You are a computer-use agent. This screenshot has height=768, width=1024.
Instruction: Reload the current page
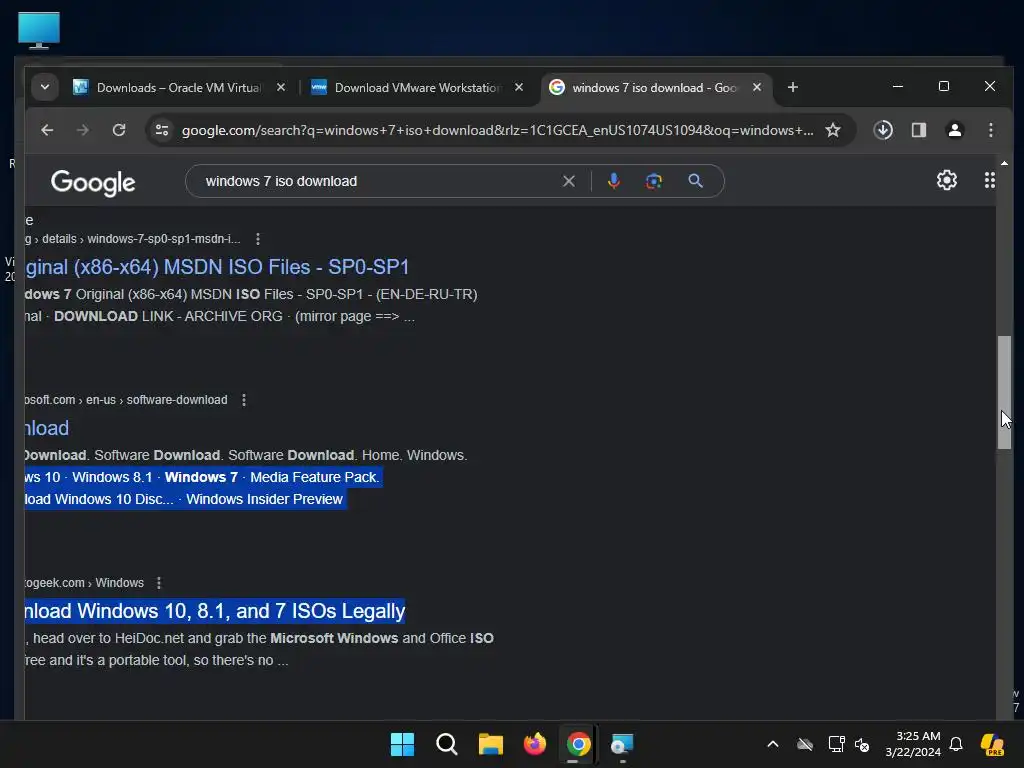point(119,130)
